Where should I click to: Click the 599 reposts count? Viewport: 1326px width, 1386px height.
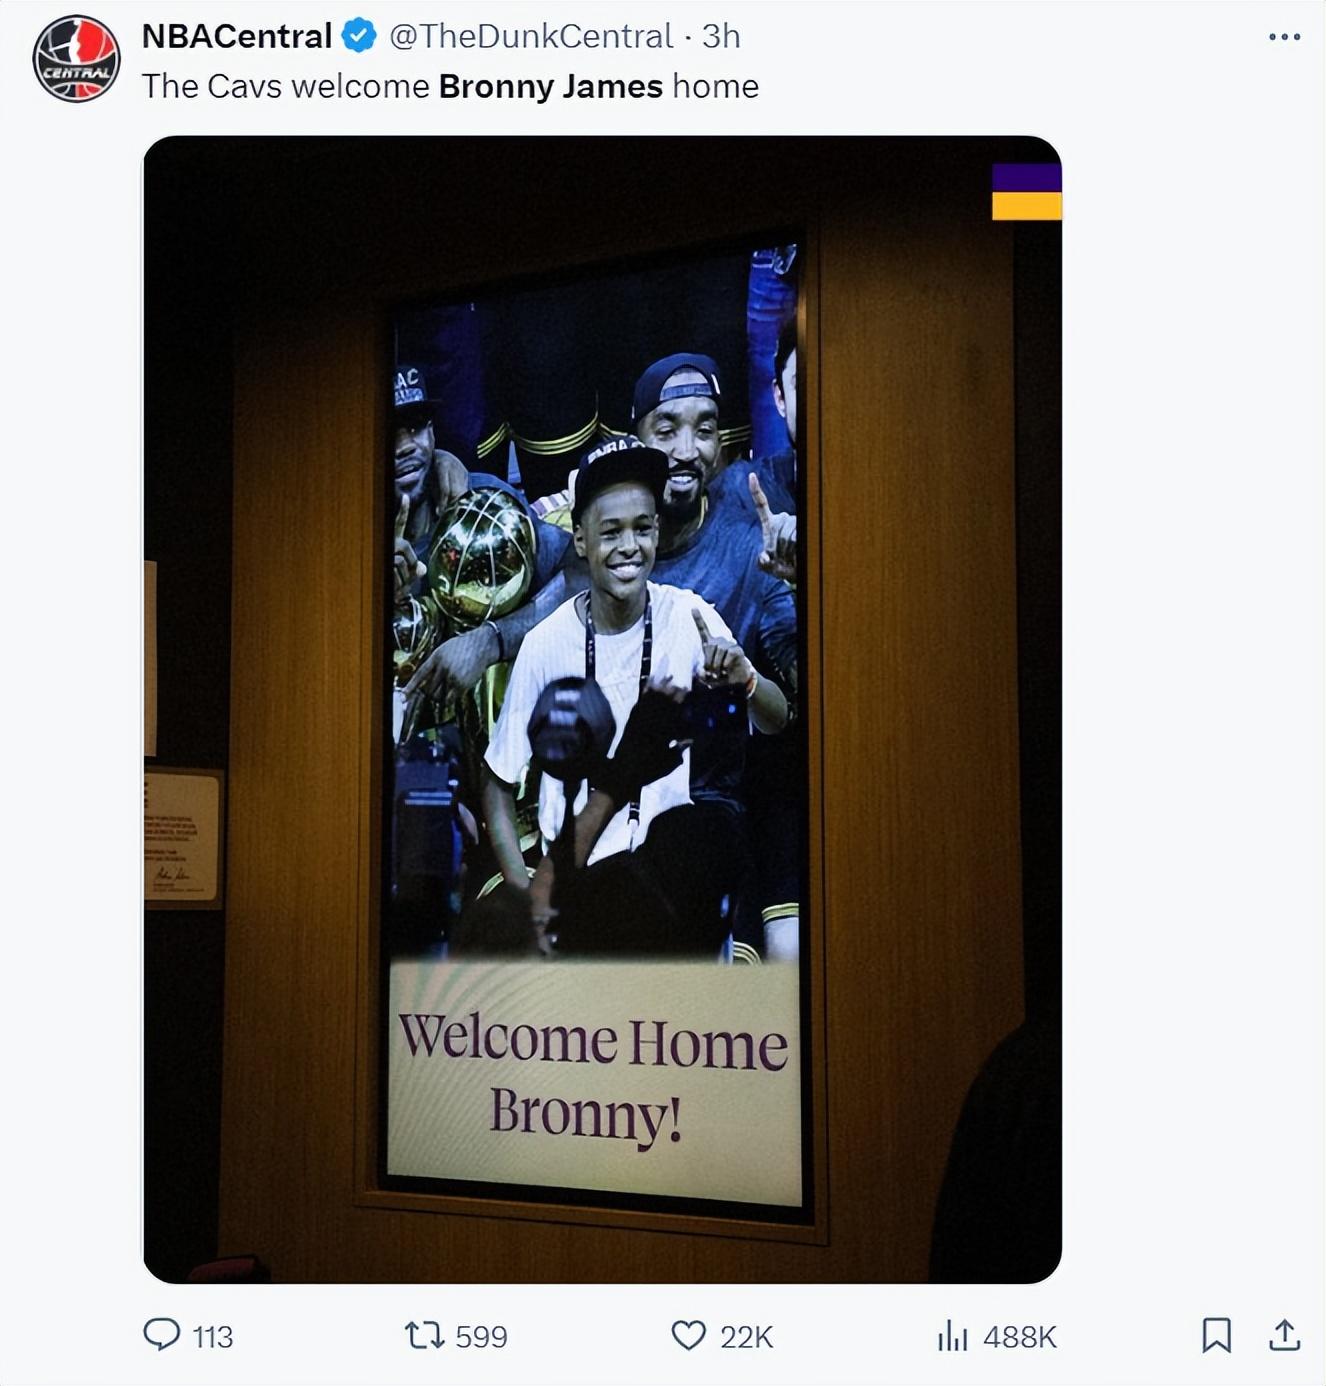click(481, 1337)
